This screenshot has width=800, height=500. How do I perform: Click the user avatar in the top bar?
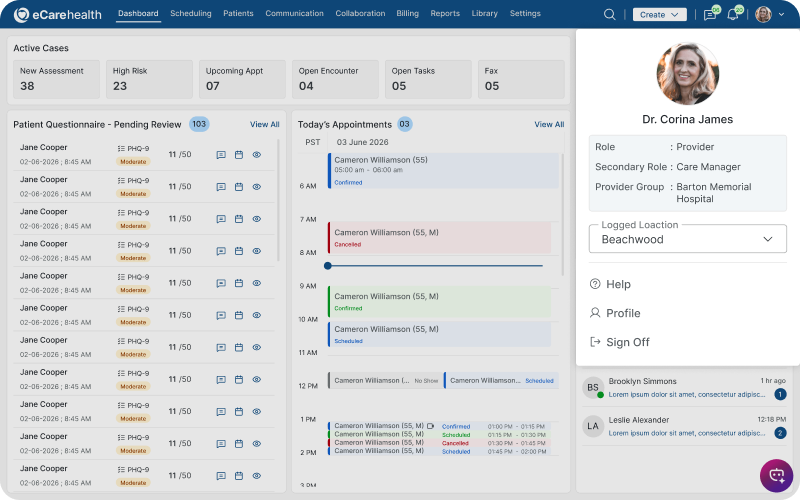tap(763, 14)
